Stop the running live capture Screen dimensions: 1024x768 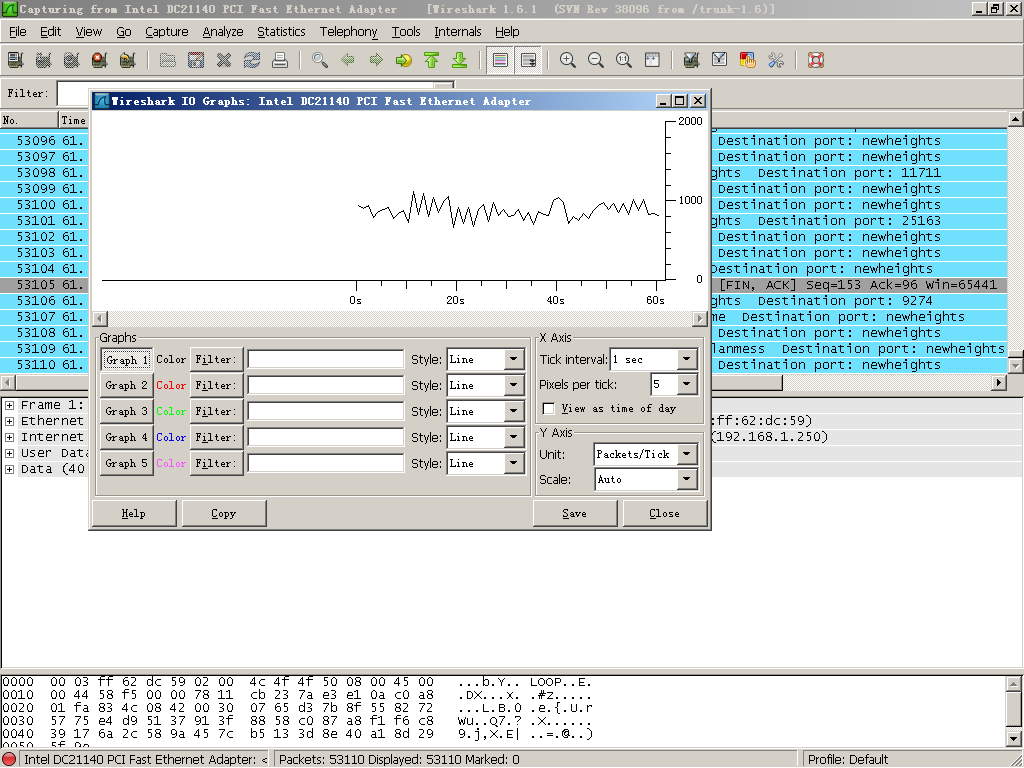point(99,61)
